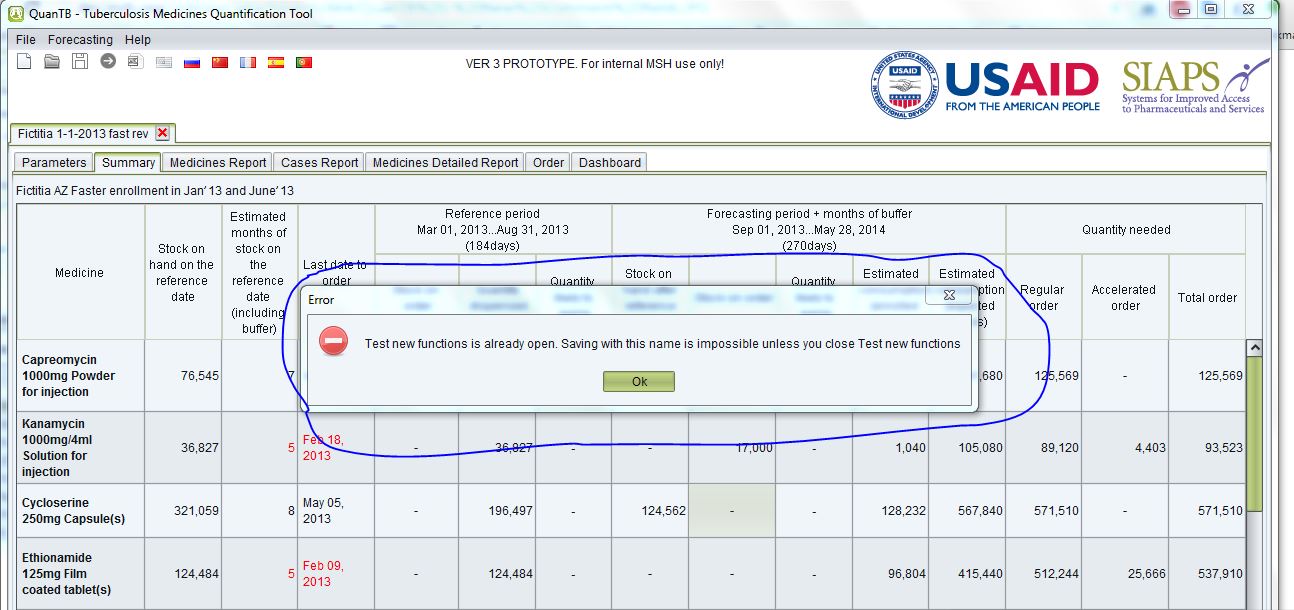1294x610 pixels.
Task: Click the Regular order column header
Action: [x=1042, y=297]
